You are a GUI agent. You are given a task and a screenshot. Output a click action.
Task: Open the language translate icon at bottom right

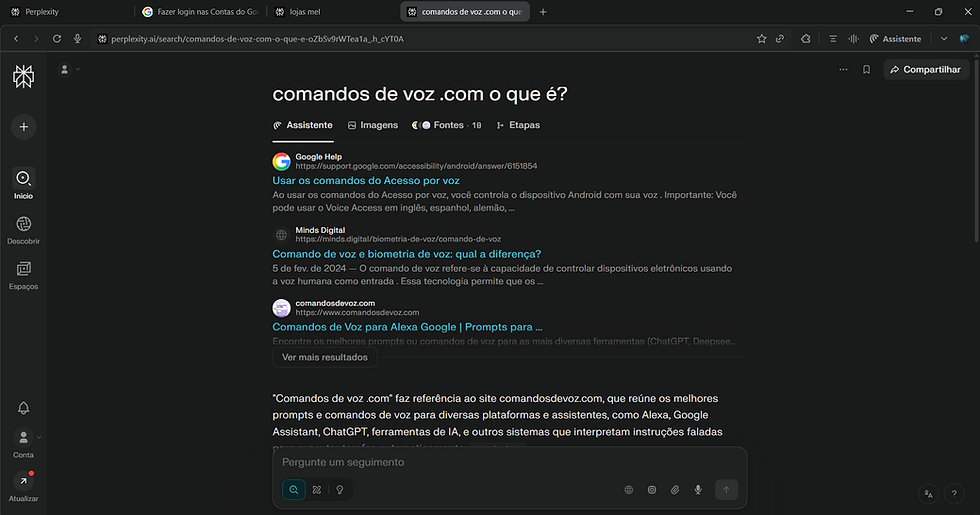tap(929, 494)
